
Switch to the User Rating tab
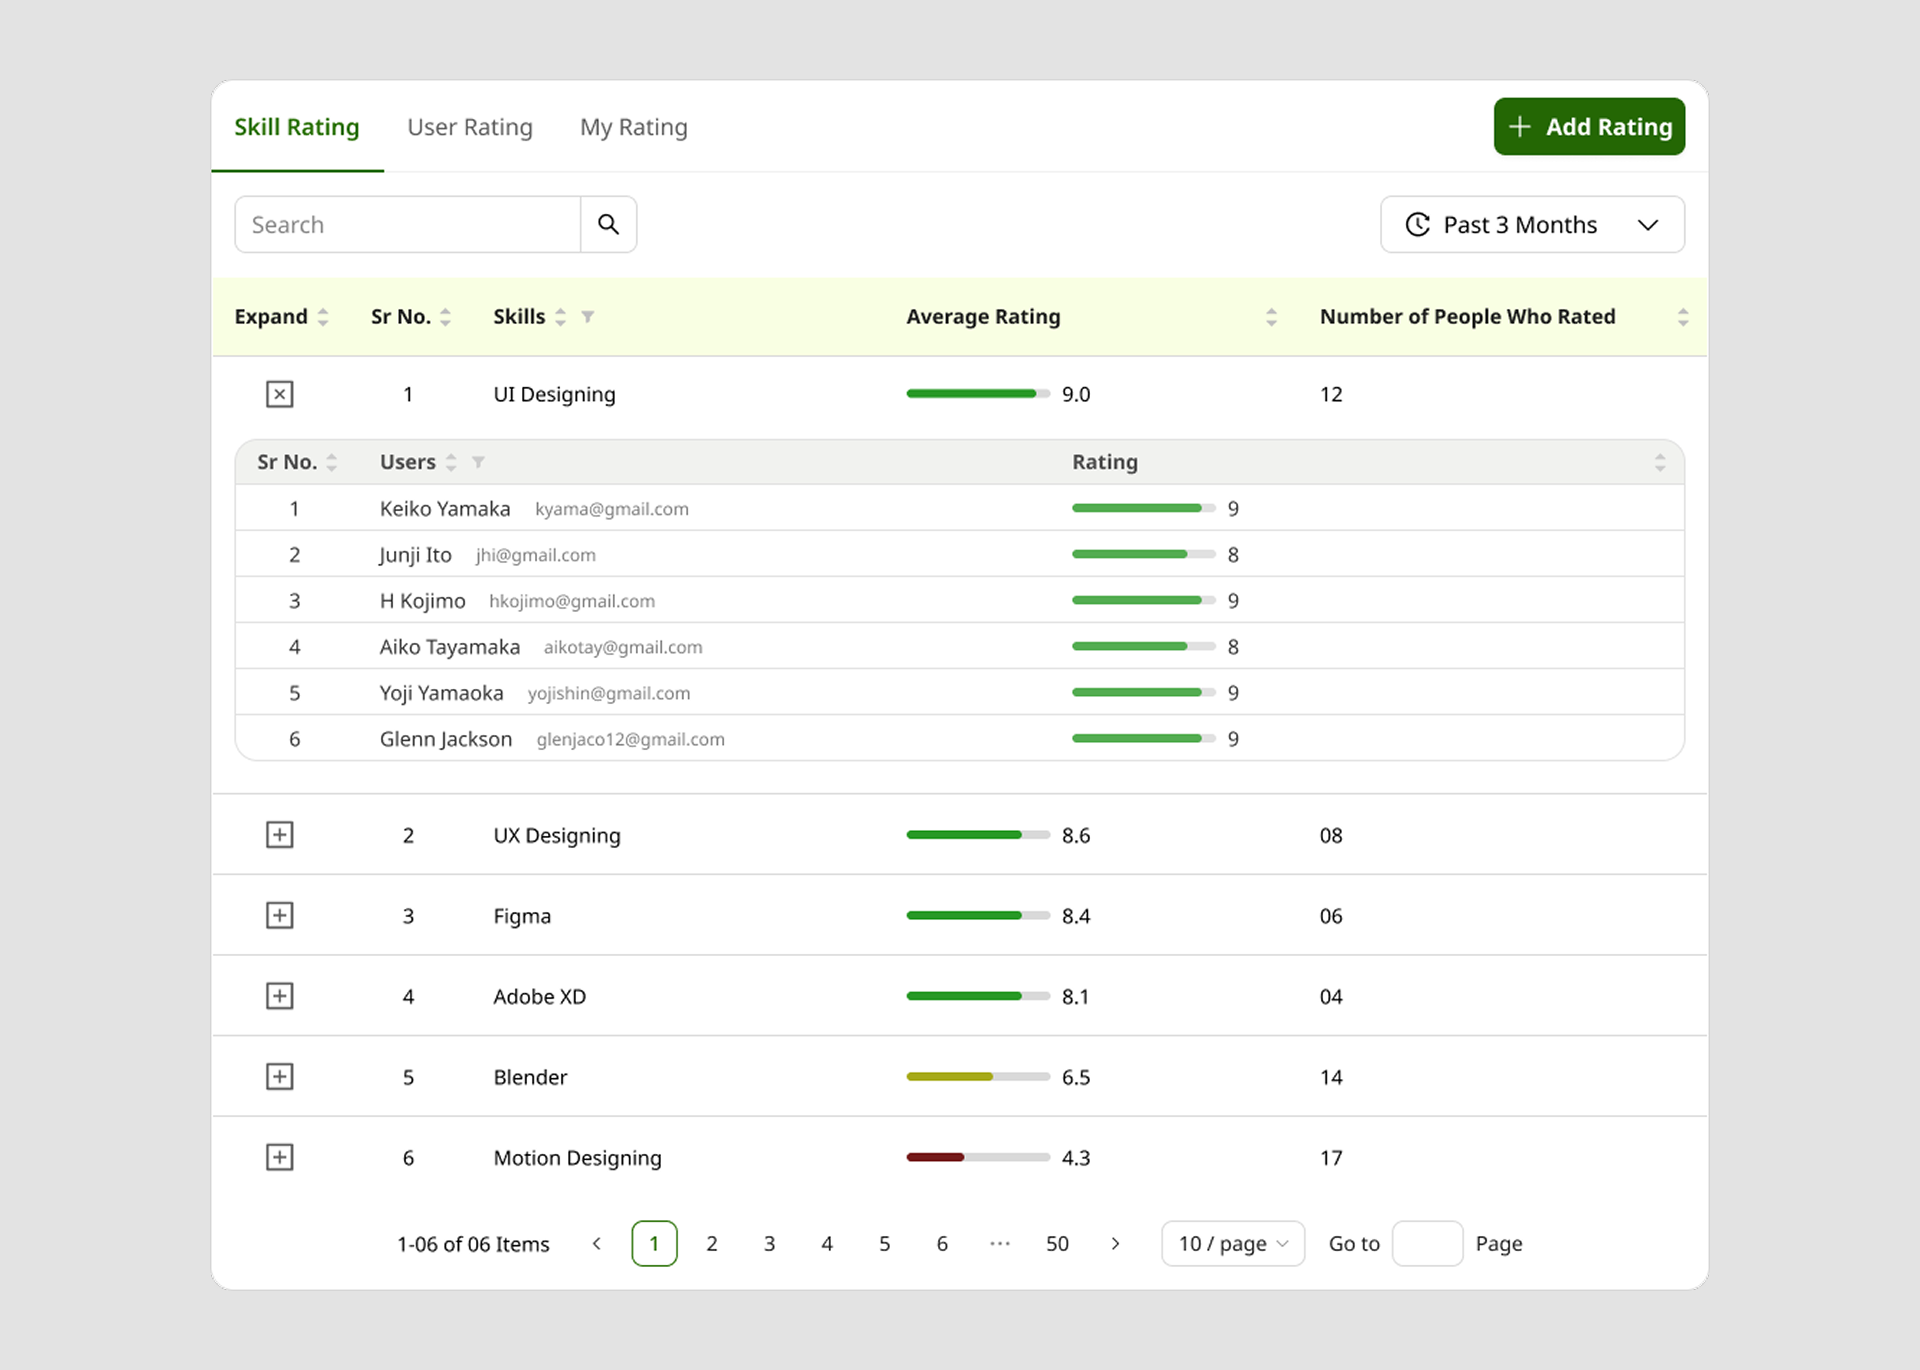470,127
